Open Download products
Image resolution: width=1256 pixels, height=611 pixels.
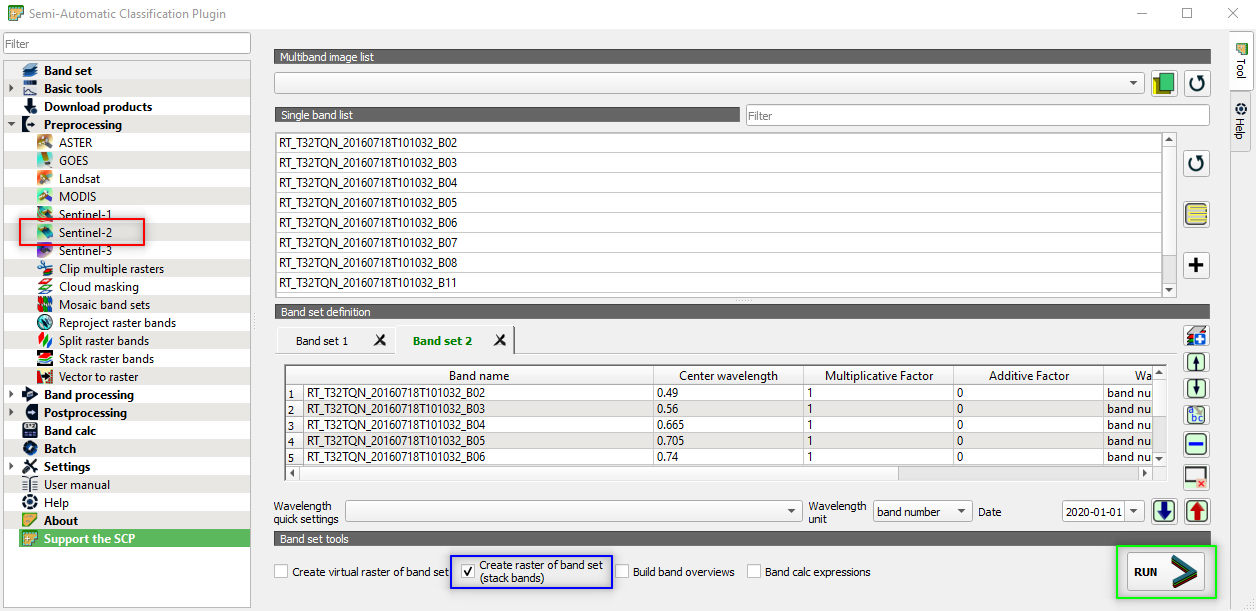pos(97,107)
